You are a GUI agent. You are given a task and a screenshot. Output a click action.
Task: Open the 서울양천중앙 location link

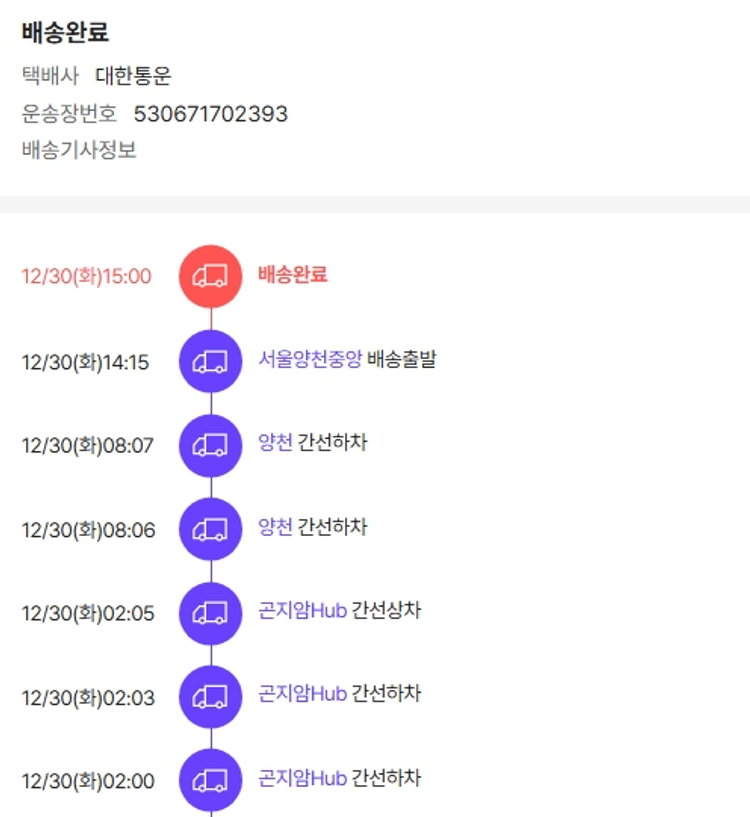[x=310, y=360]
